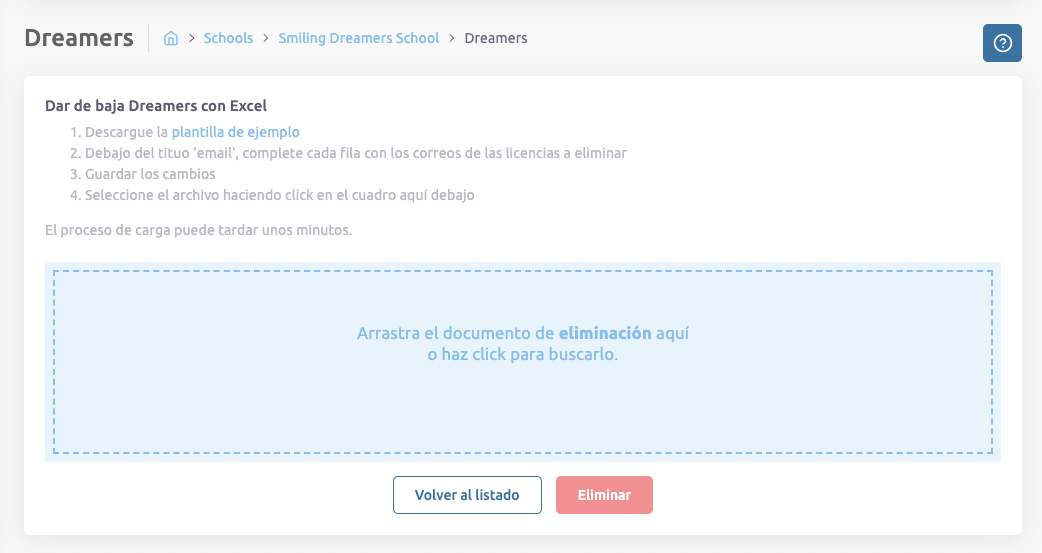This screenshot has width=1042, height=553.
Task: Click the 'o haz click para buscarlo' text
Action: (x=522, y=354)
